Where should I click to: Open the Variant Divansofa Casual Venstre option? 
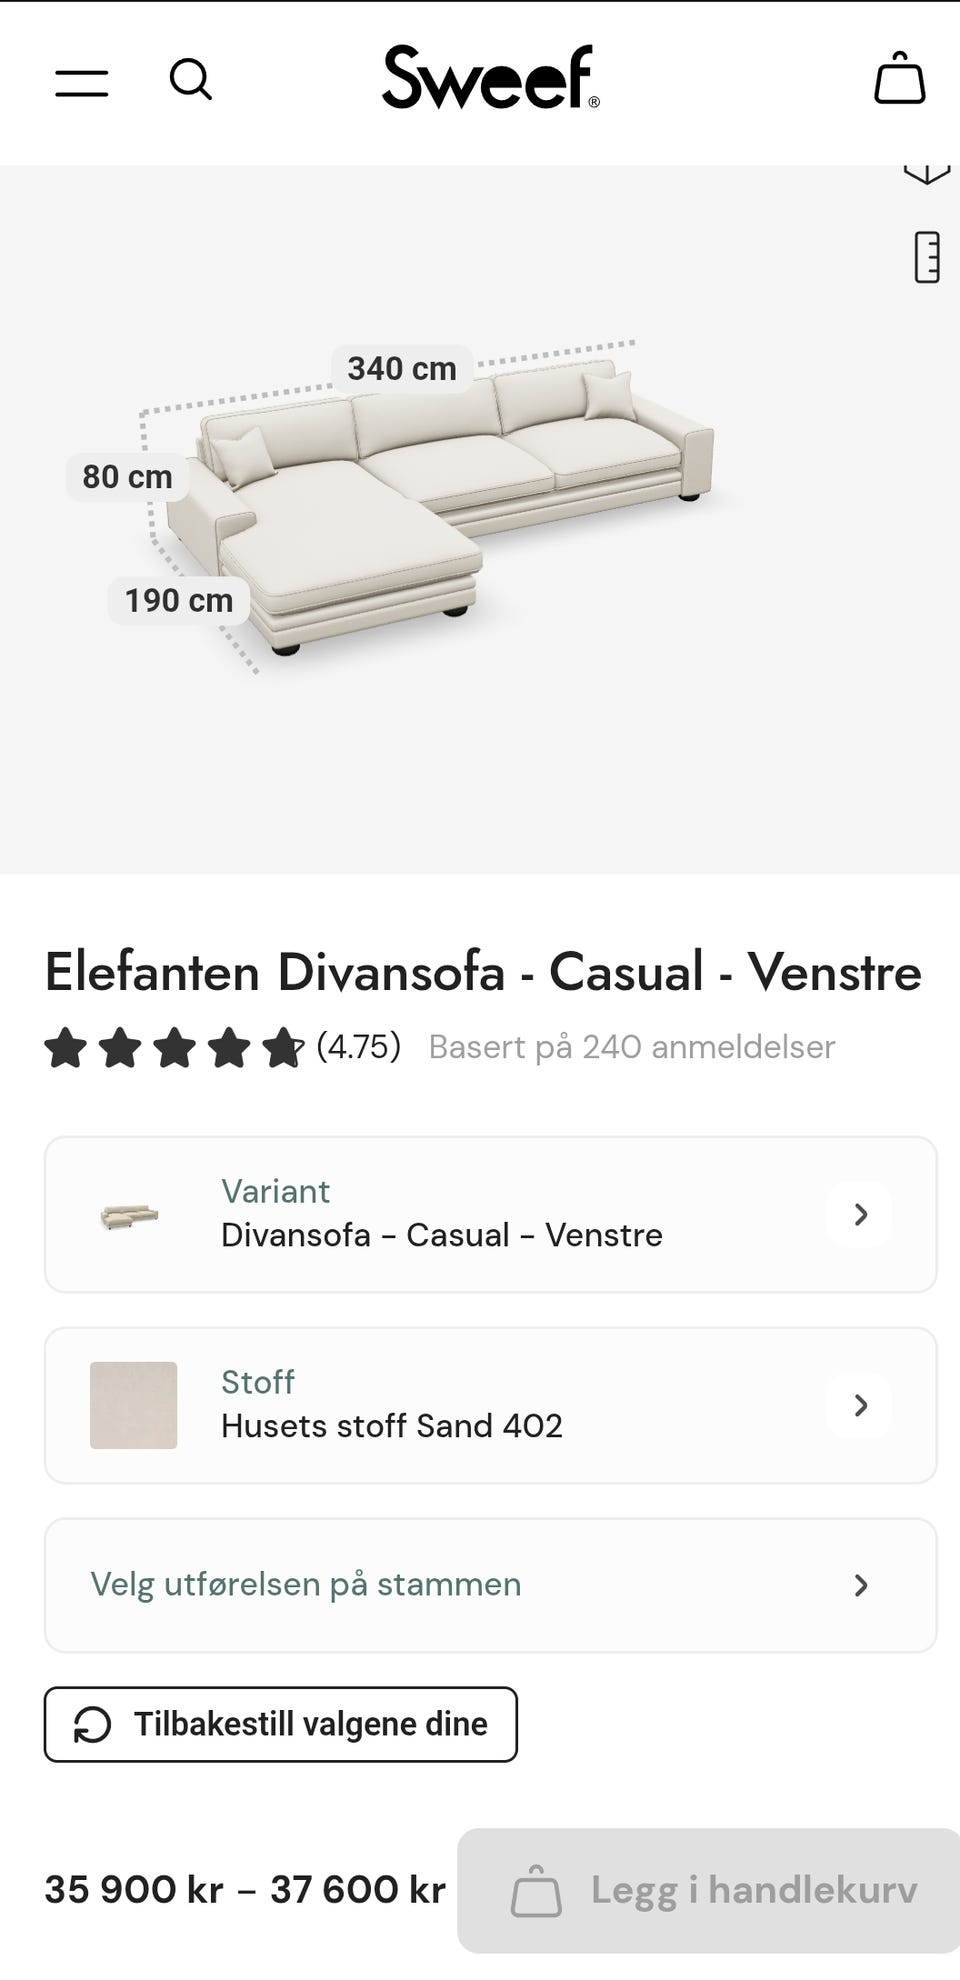point(441,1215)
